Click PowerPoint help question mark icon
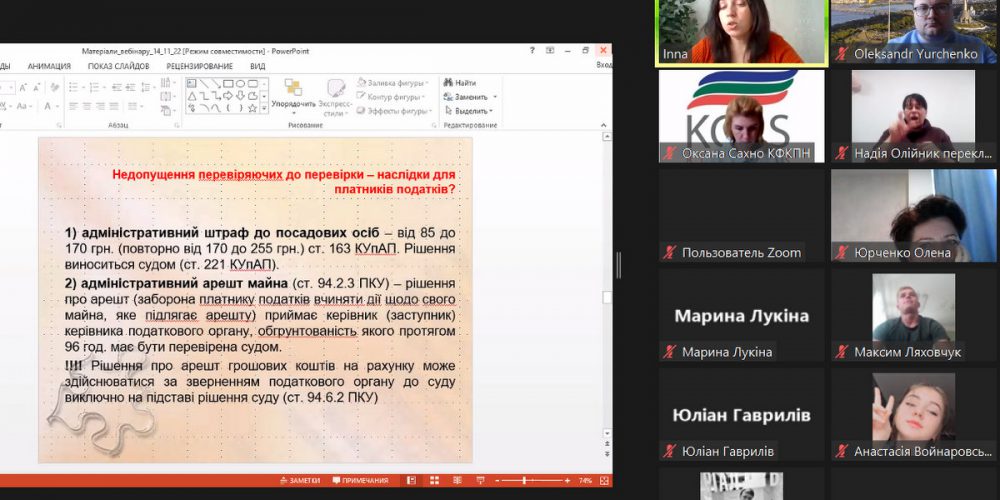Viewport: 1000px width, 500px height. 532,49
